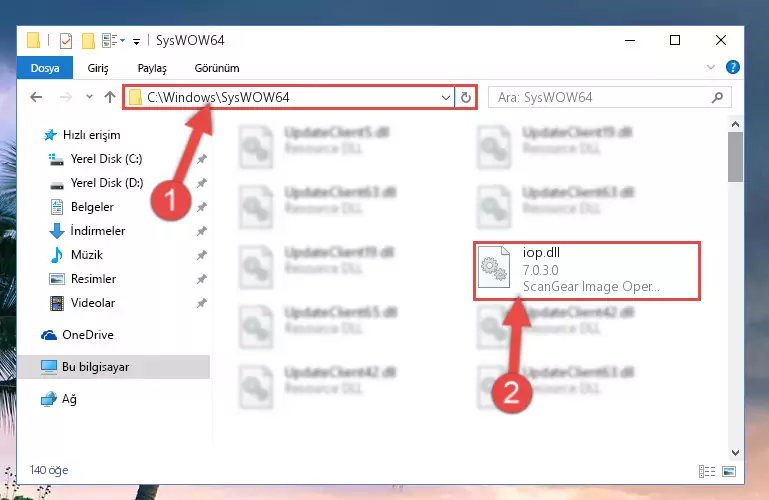Click the search magnifier icon

click(718, 98)
